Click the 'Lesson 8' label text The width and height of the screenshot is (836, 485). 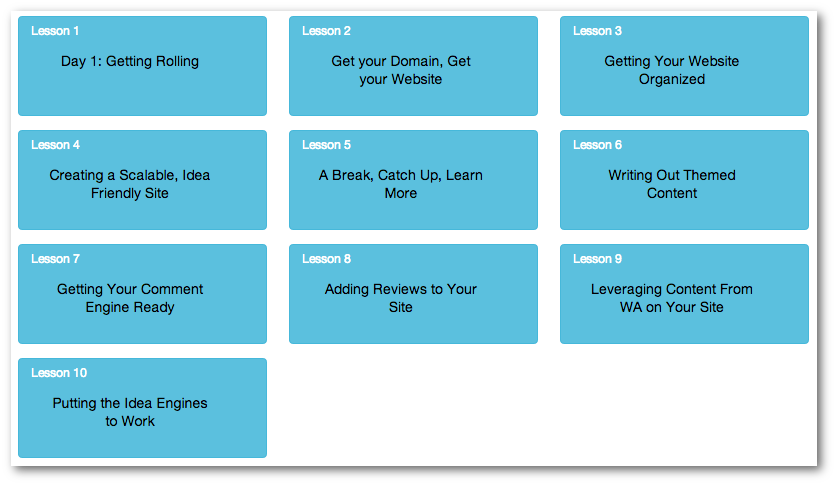click(326, 259)
